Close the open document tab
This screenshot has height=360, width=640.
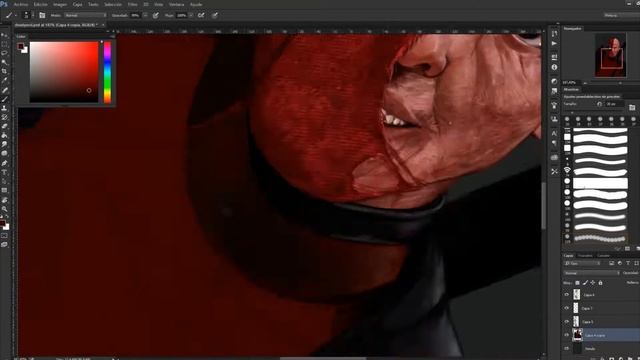[103, 25]
